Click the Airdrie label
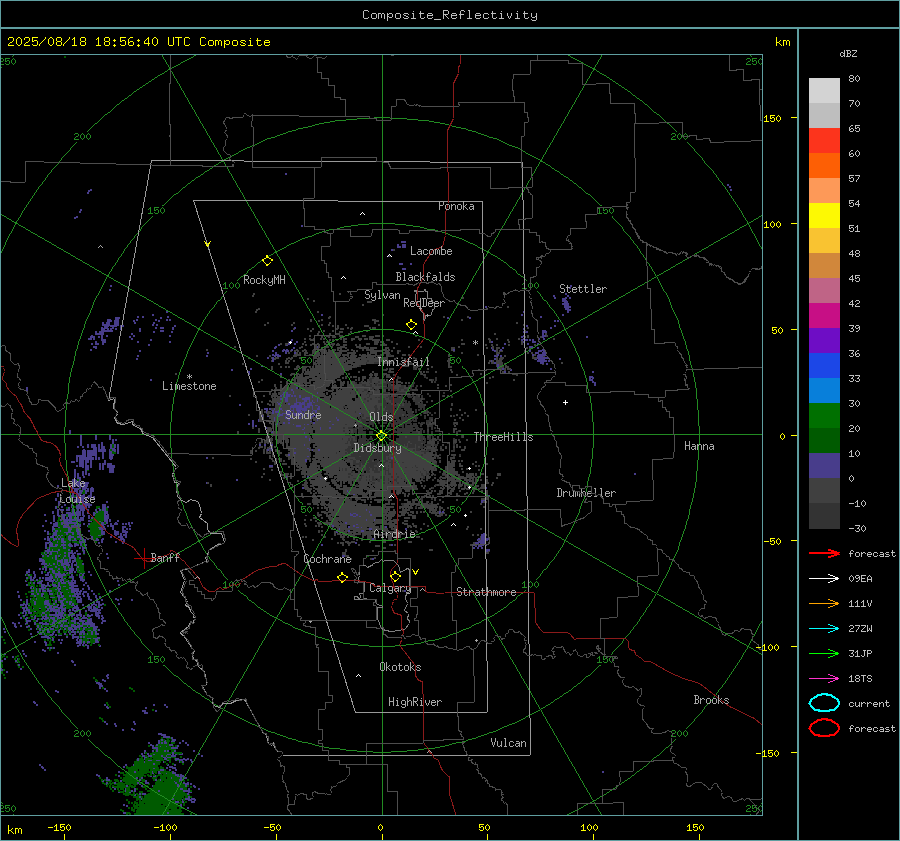The height and width of the screenshot is (841, 900). [394, 534]
